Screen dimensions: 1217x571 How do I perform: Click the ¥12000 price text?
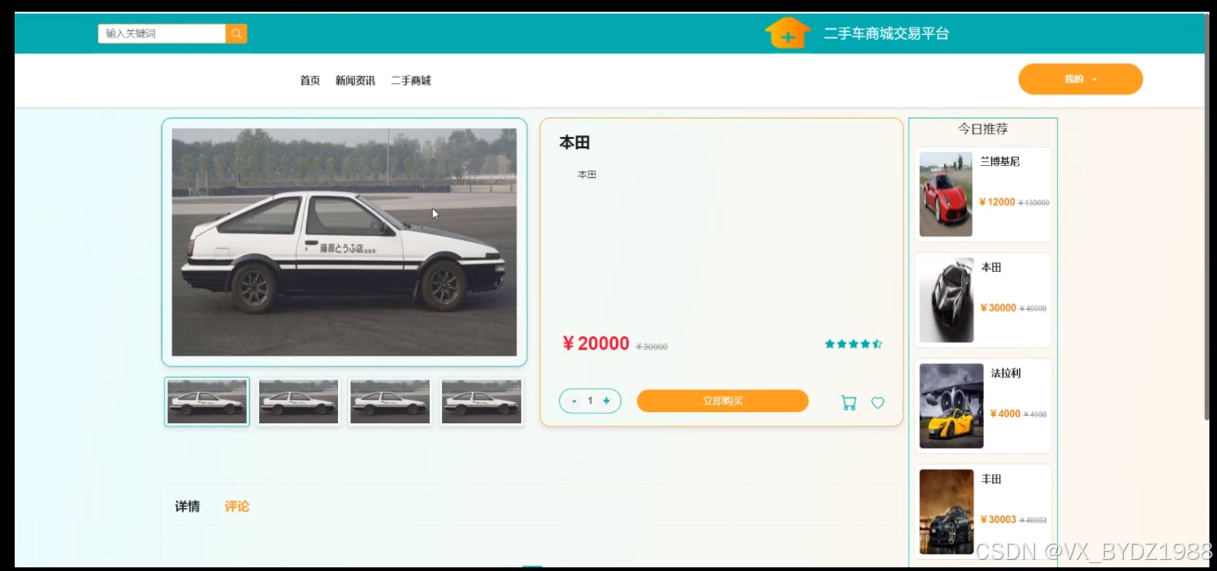998,202
